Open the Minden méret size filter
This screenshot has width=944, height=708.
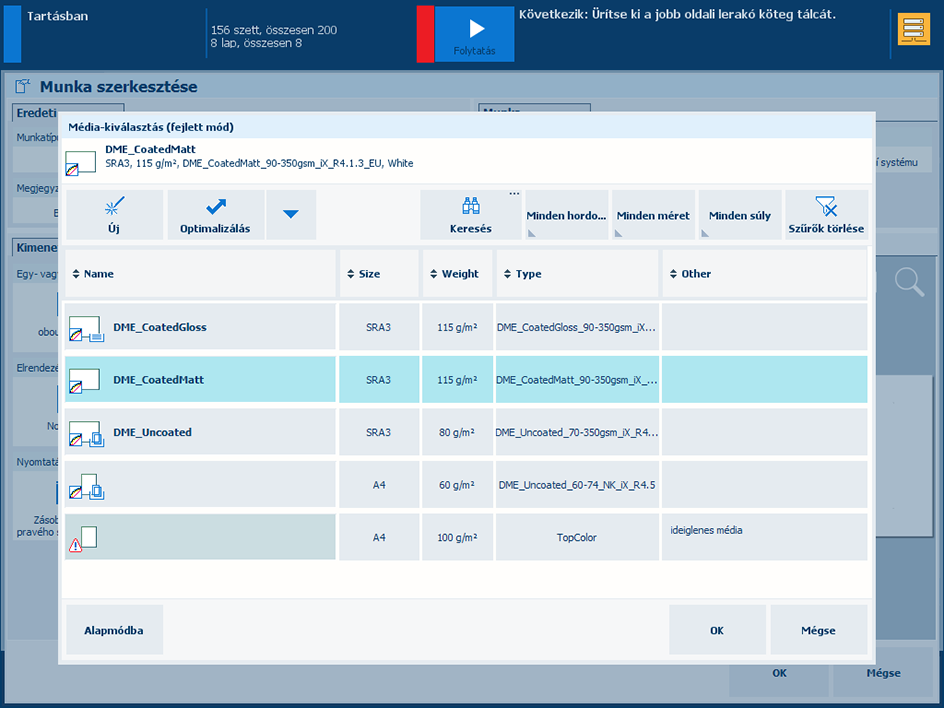pyautogui.click(x=653, y=215)
